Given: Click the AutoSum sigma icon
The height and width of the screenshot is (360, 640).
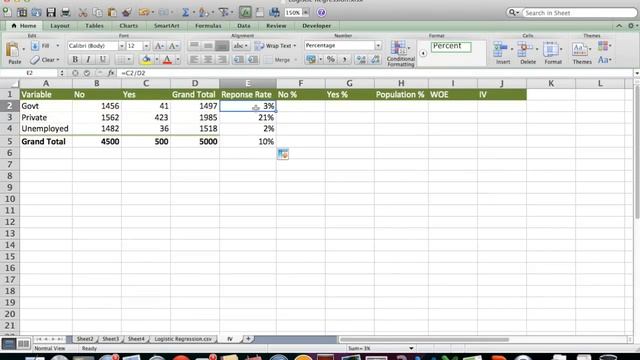Looking at the screenshot, I should click(185, 12).
